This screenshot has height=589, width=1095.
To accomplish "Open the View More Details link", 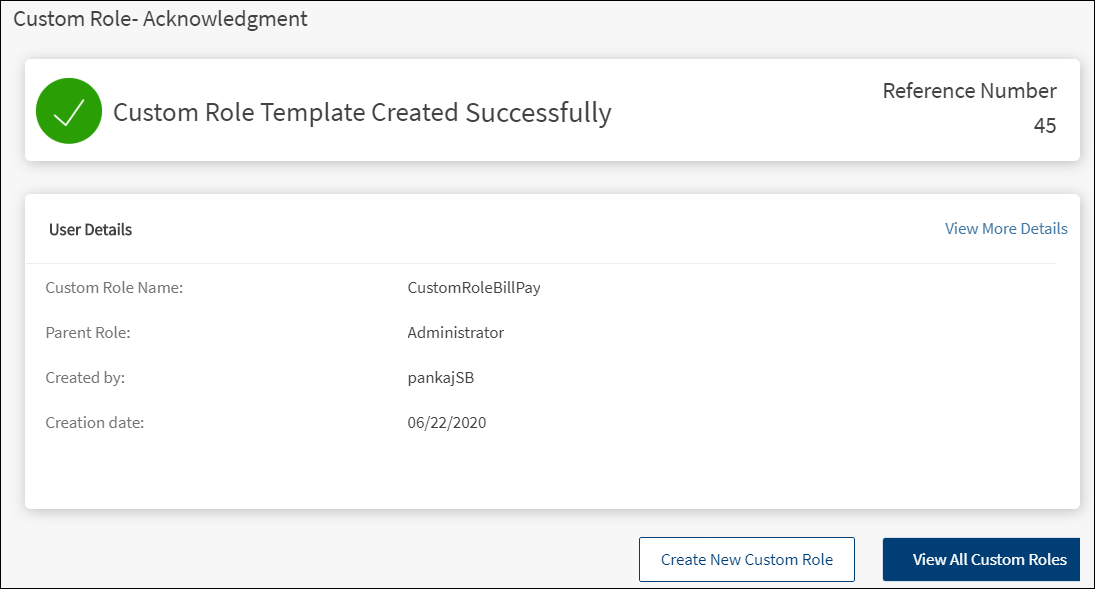I will pos(1006,229).
